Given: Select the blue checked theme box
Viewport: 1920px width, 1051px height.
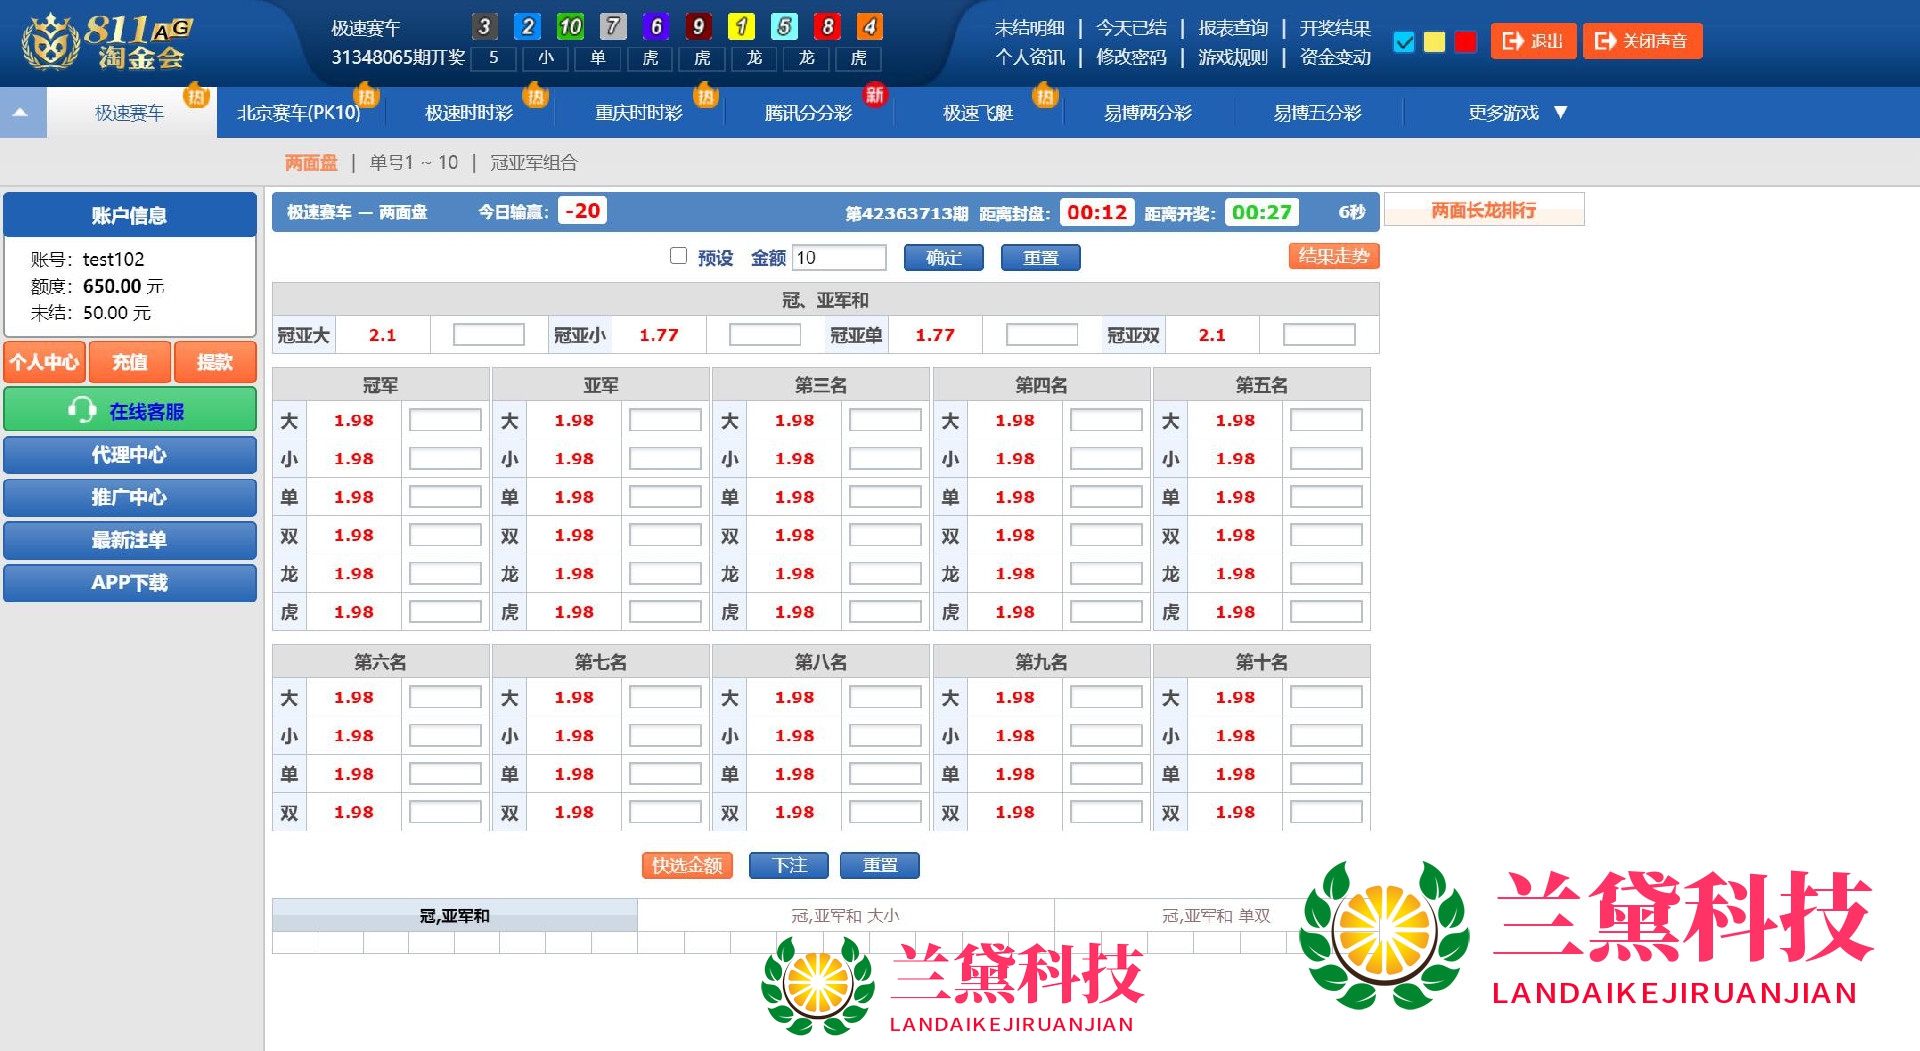Looking at the screenshot, I should point(1404,42).
